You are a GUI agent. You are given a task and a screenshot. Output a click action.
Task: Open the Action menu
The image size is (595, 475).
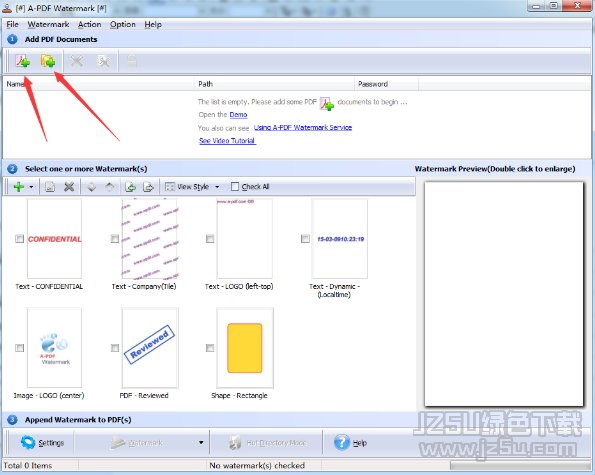pos(90,24)
